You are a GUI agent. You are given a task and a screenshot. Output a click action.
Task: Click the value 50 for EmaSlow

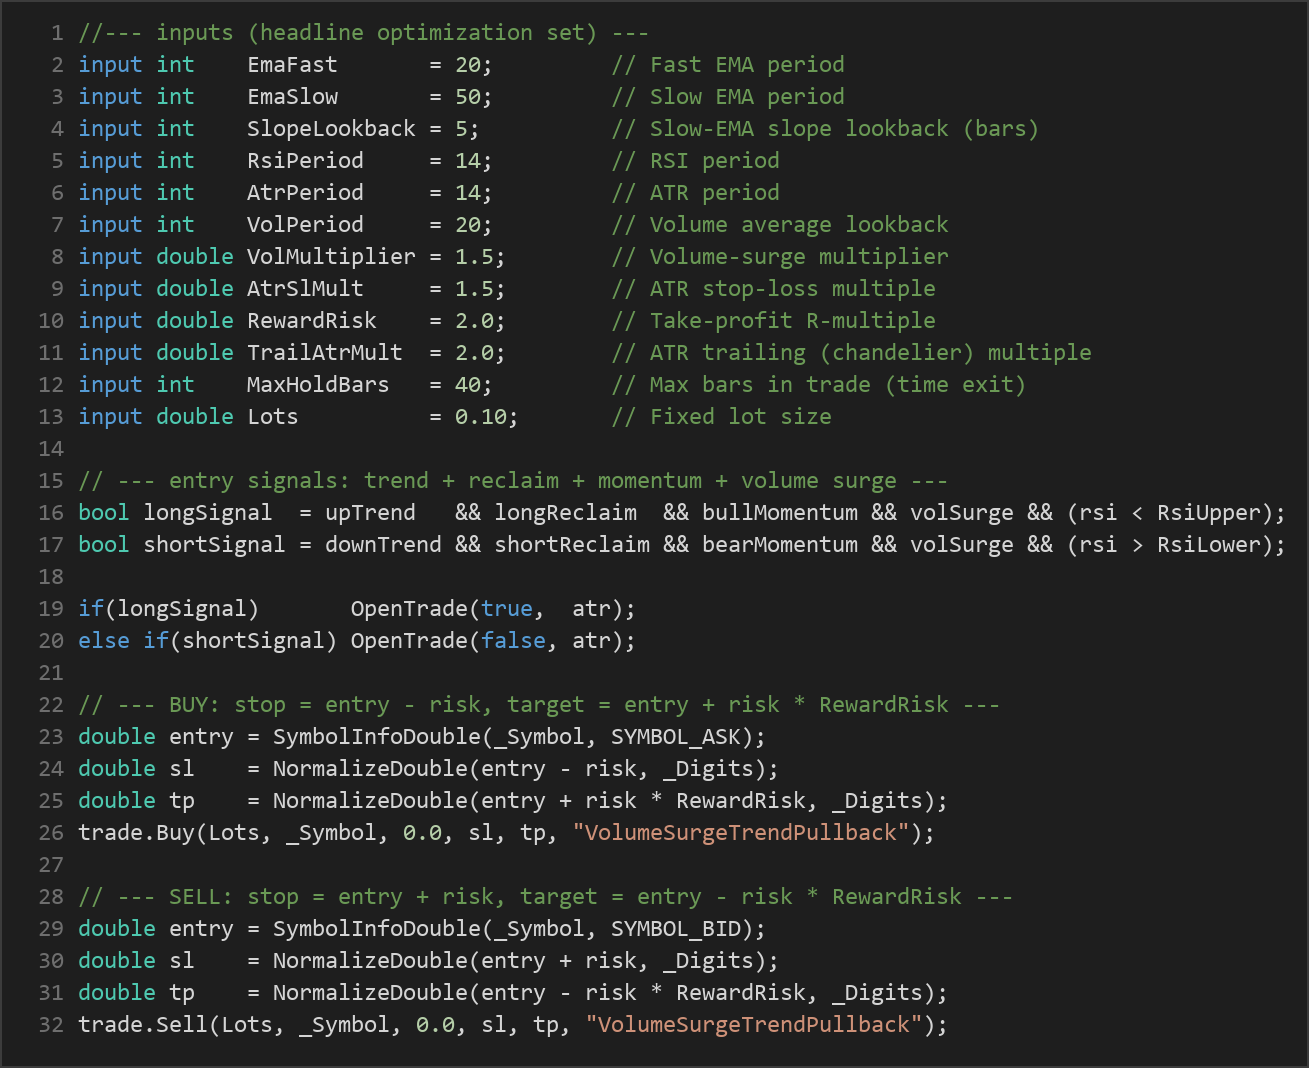[x=467, y=97]
